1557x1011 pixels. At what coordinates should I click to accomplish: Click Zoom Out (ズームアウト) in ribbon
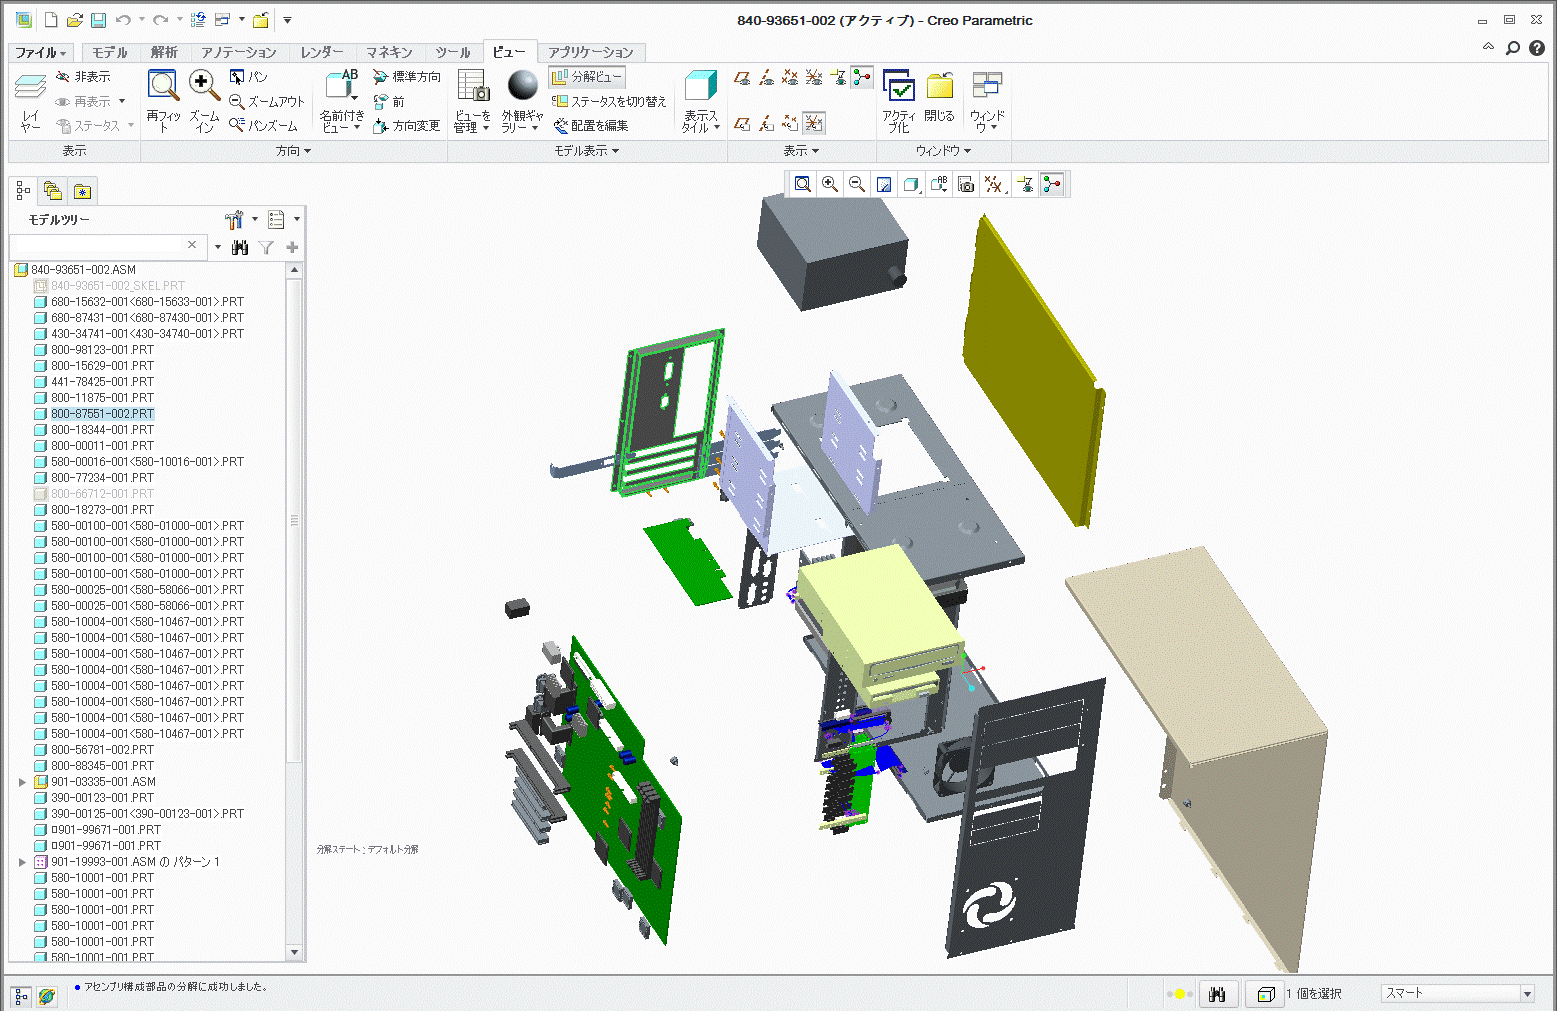(266, 102)
